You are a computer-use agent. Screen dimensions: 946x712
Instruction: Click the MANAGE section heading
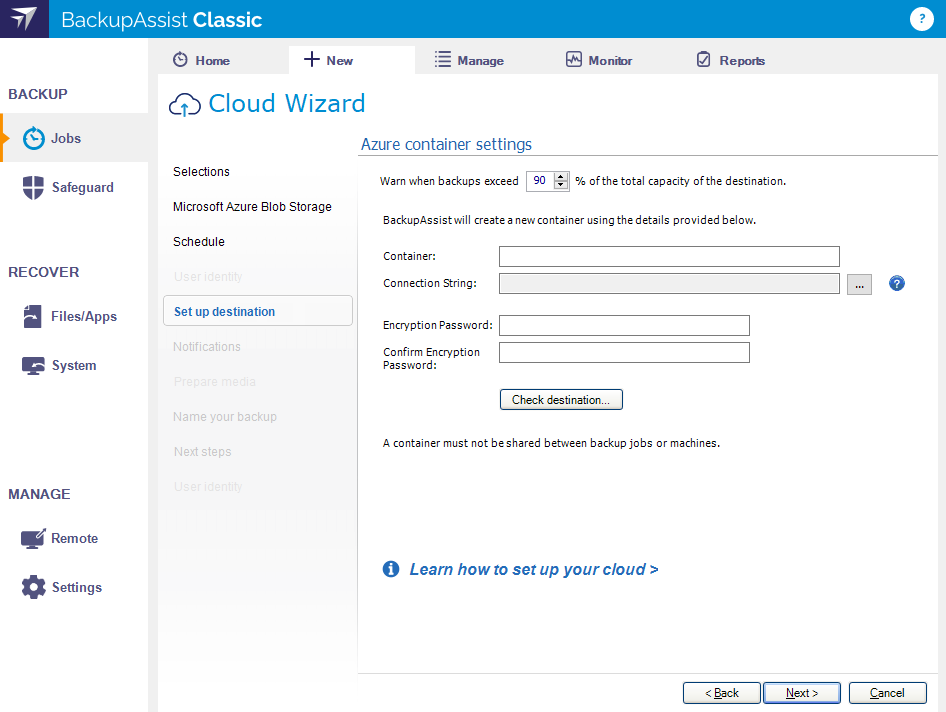[x=39, y=494]
